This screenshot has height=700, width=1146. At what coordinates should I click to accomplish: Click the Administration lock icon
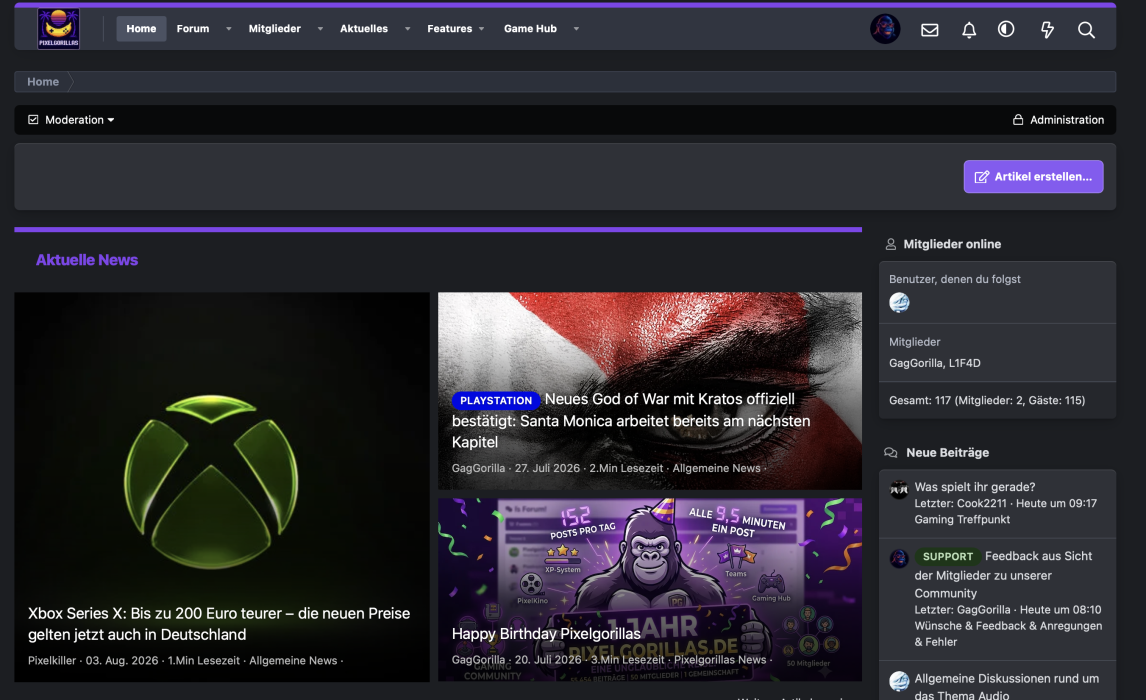(1017, 119)
